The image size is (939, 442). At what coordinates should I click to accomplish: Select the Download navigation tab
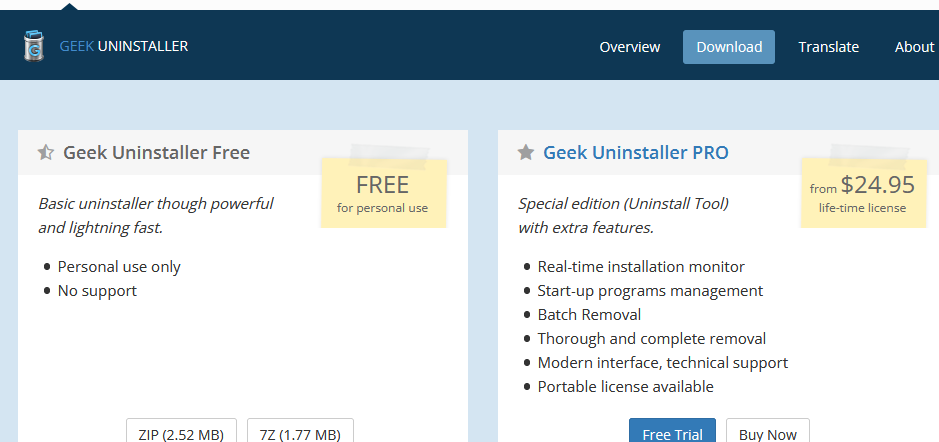point(729,47)
